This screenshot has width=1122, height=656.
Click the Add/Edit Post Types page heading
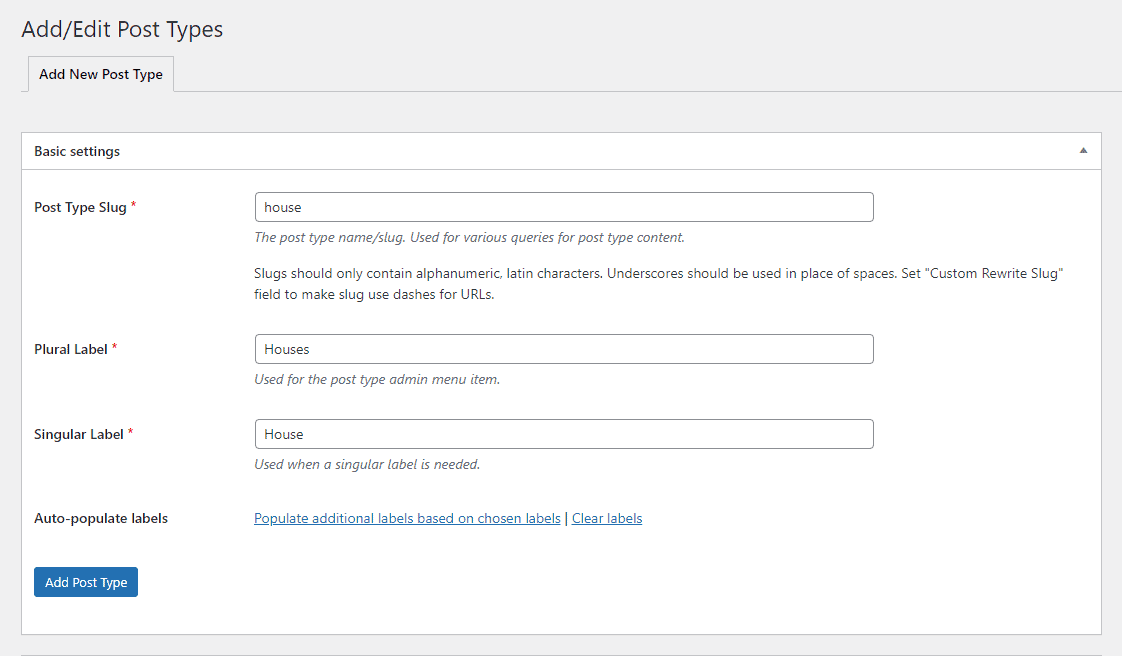click(x=122, y=30)
